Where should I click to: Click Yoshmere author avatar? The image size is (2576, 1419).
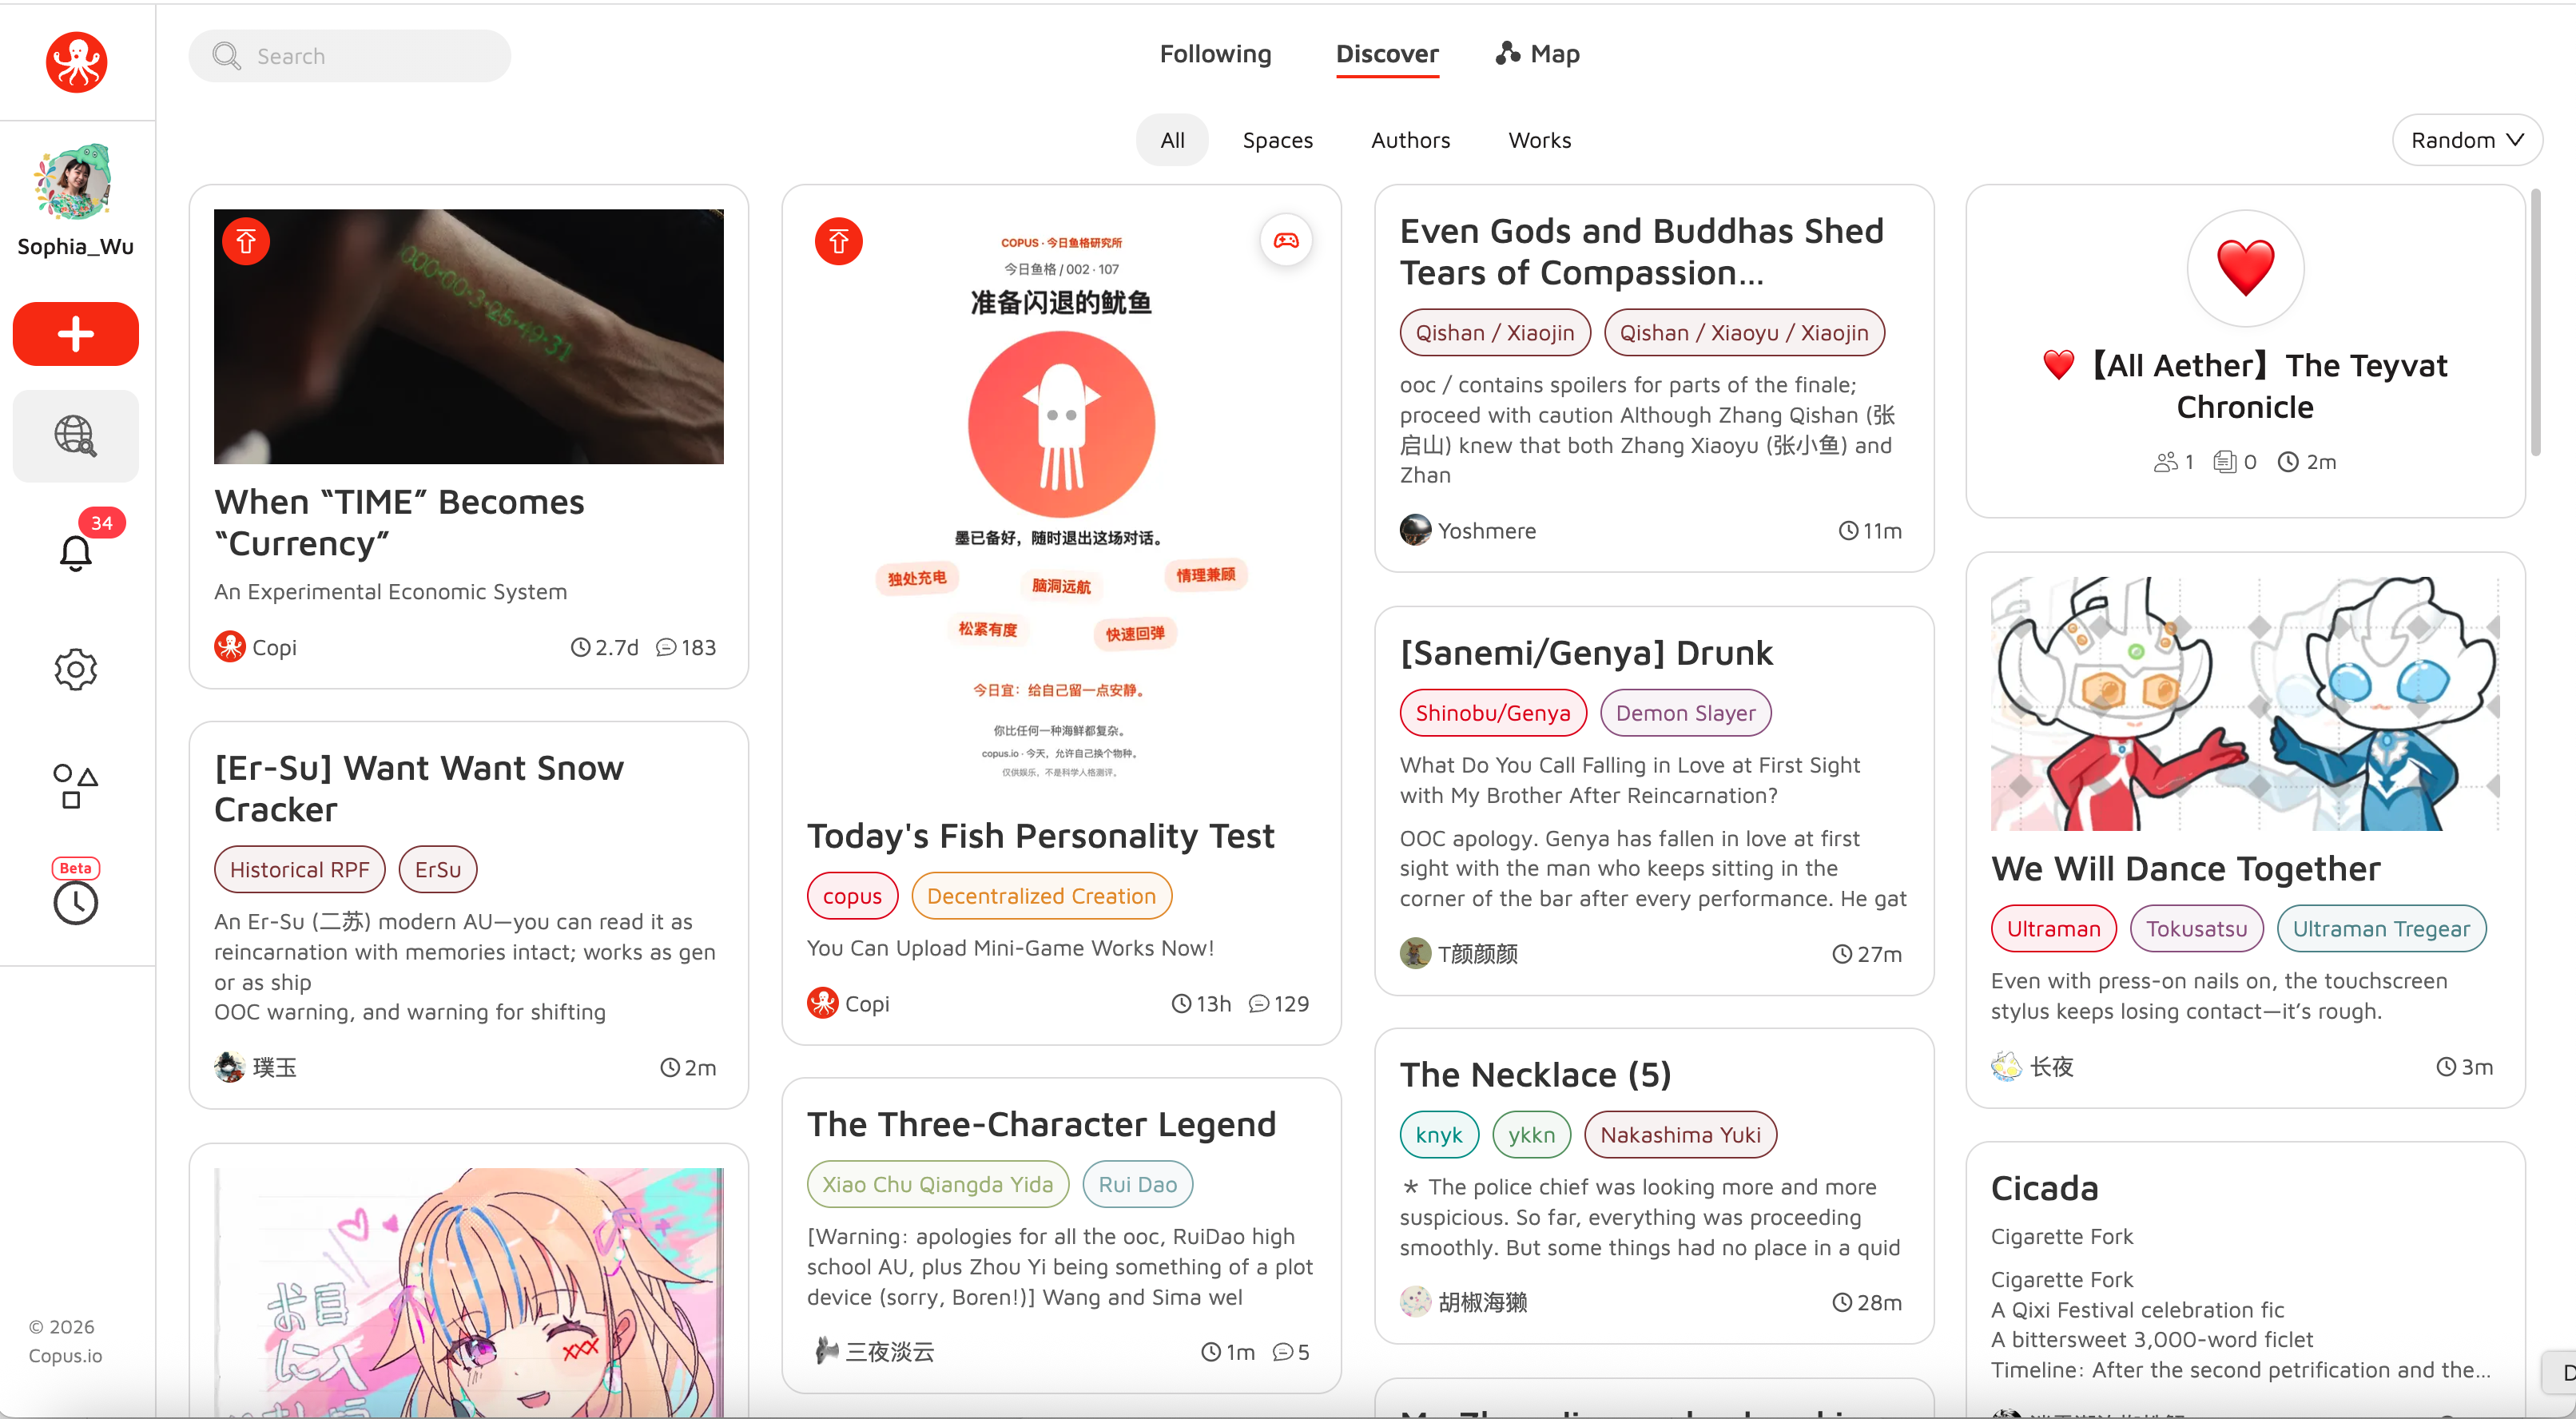coord(1415,530)
